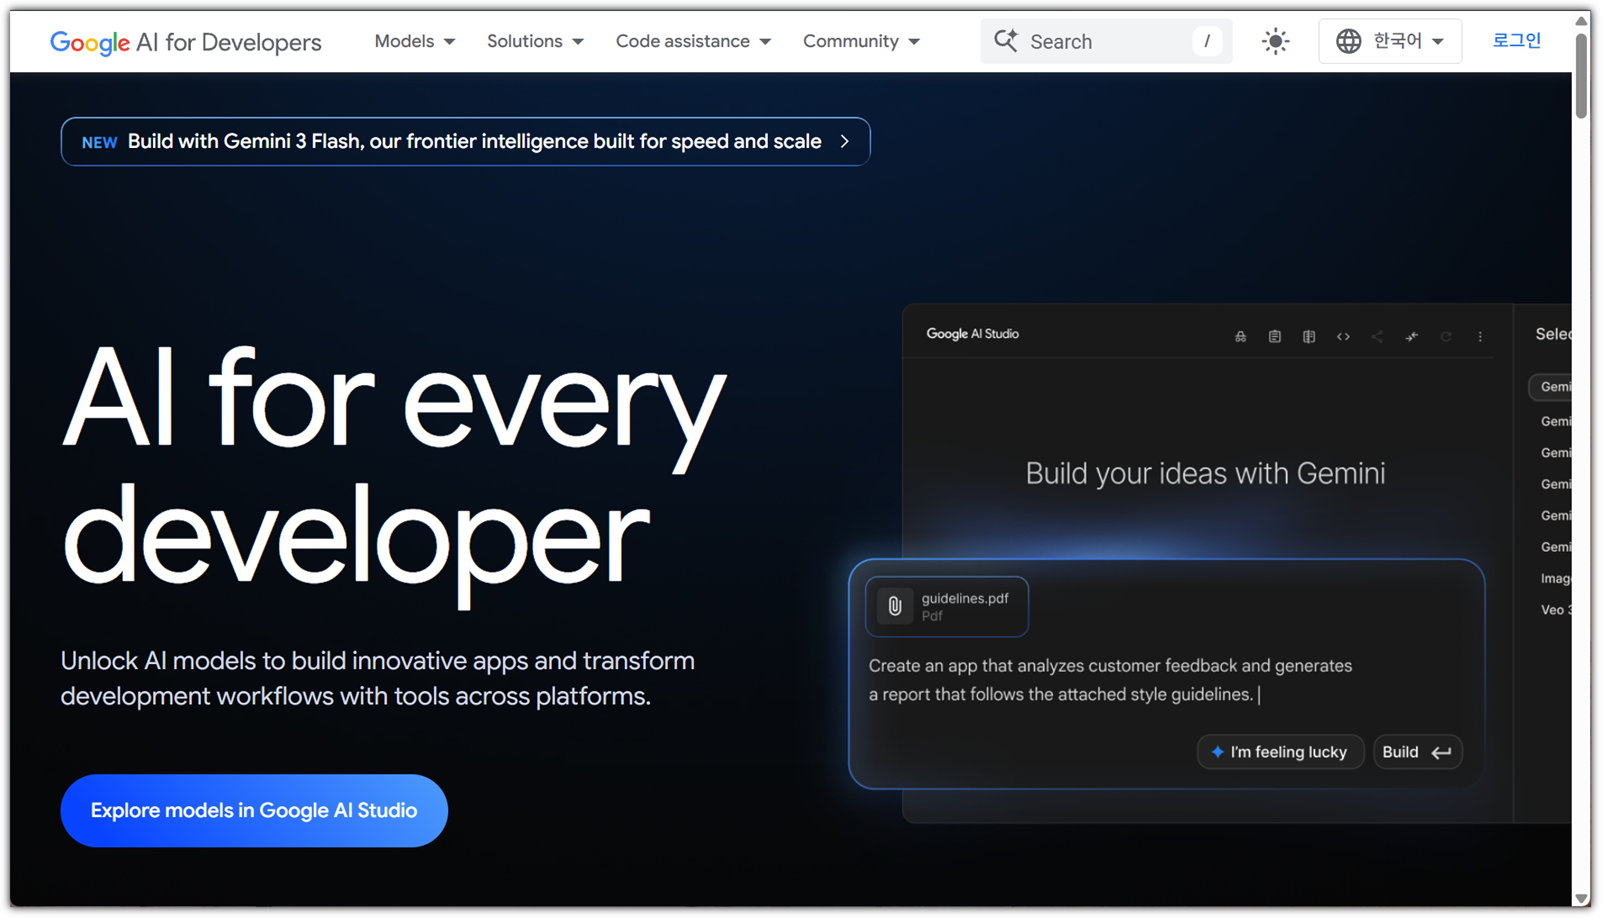The height and width of the screenshot is (918, 1602).
Task: Expand the Models dropdown arrow
Action: click(450, 42)
